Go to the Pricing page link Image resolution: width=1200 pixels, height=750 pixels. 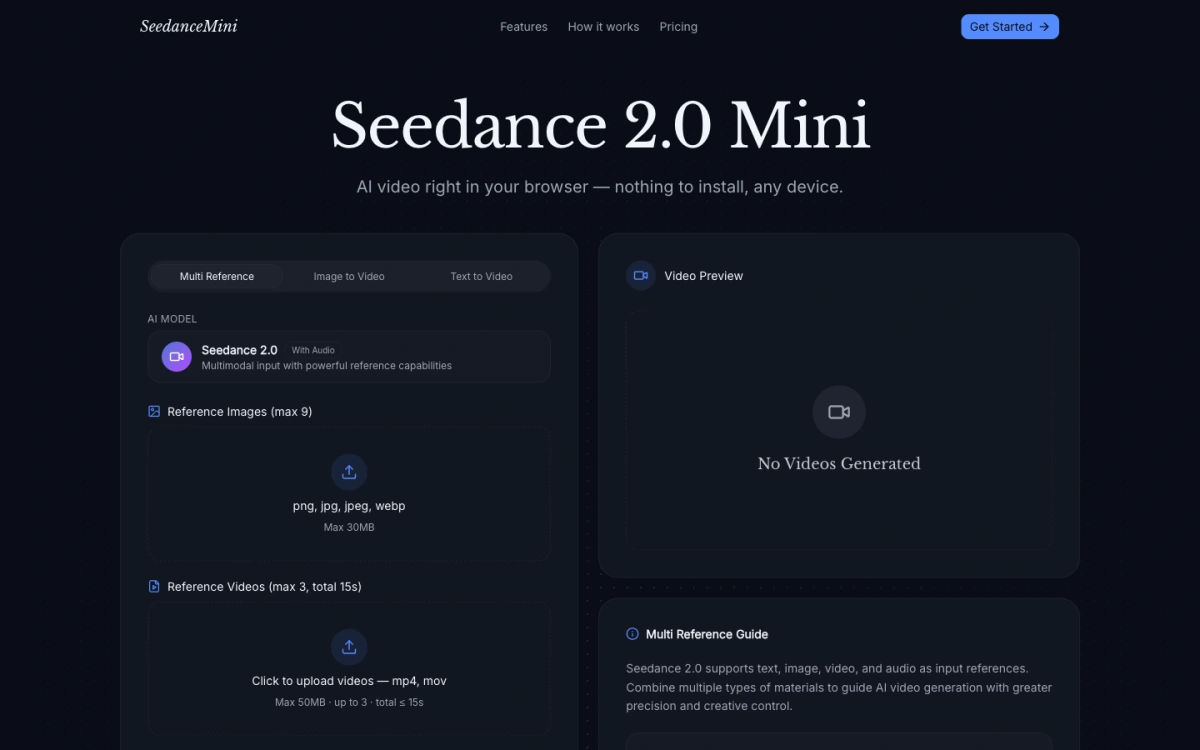click(x=678, y=27)
